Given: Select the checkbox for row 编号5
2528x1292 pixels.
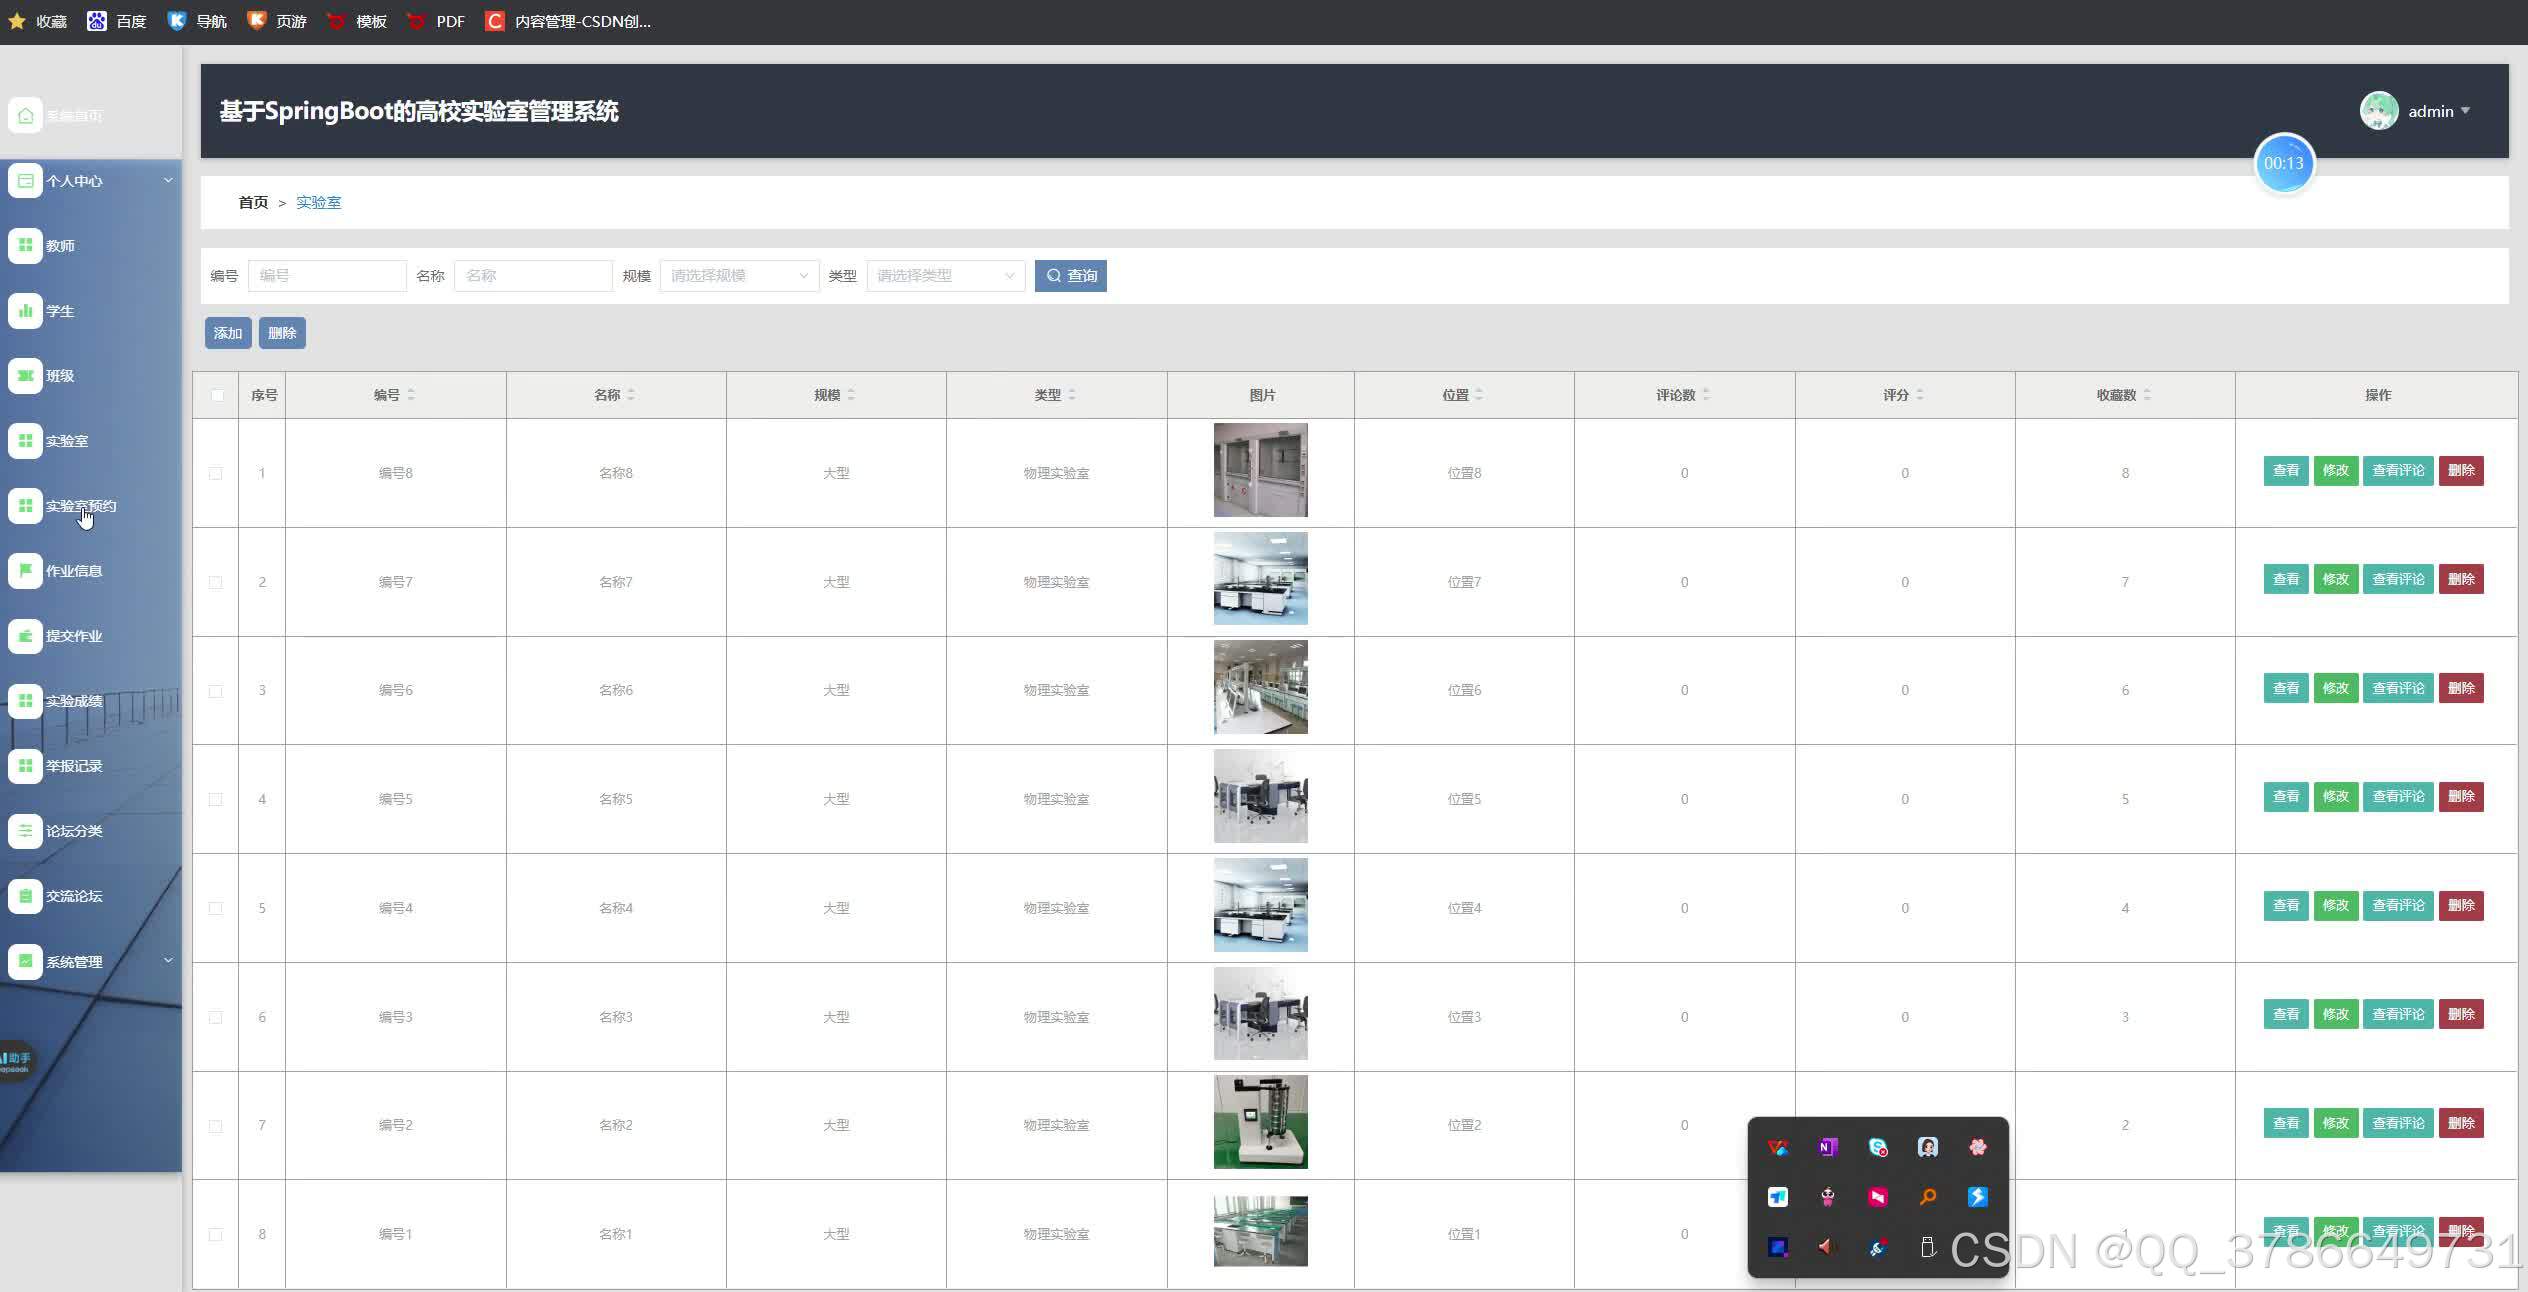Looking at the screenshot, I should [x=216, y=799].
